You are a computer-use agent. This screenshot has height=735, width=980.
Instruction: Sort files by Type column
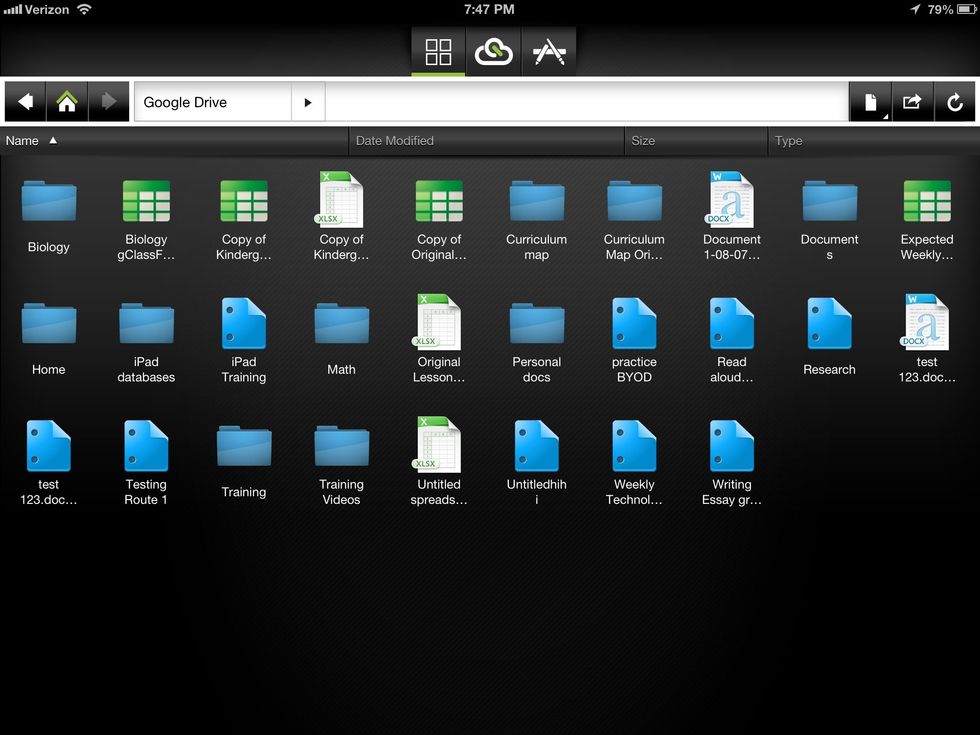789,141
